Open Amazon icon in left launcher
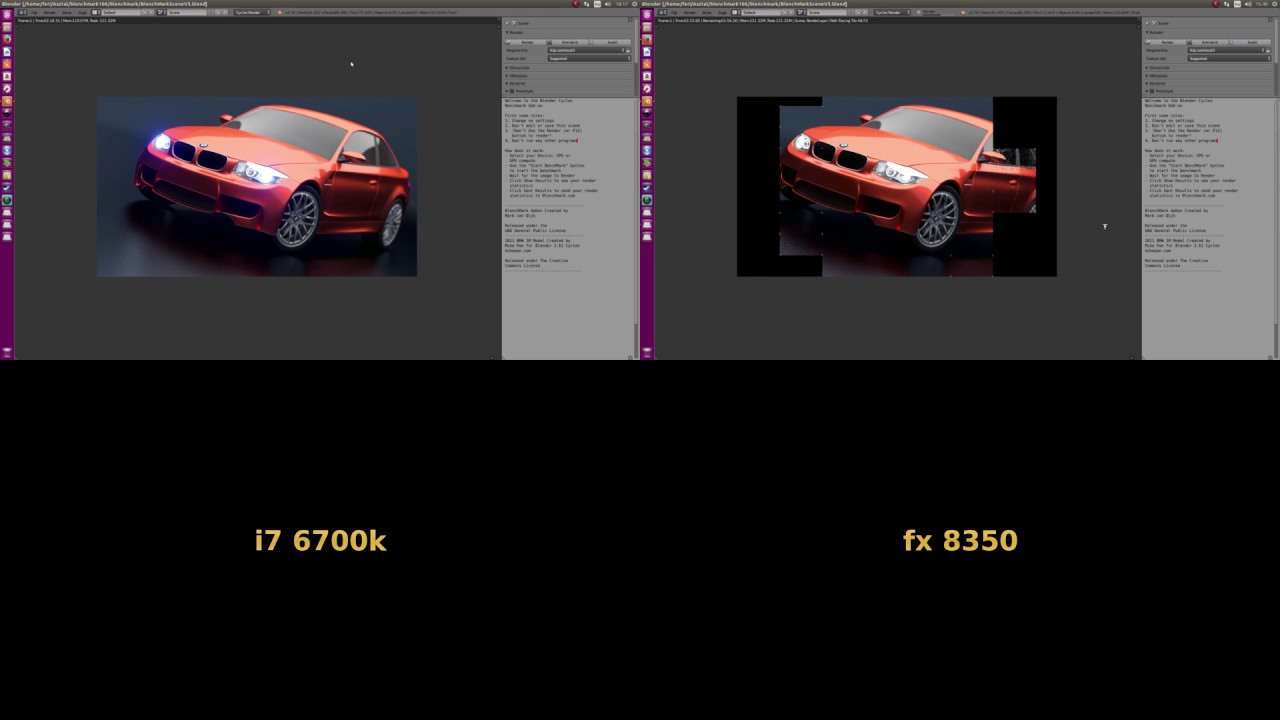Viewport: 1280px width, 720px height. click(x=7, y=76)
